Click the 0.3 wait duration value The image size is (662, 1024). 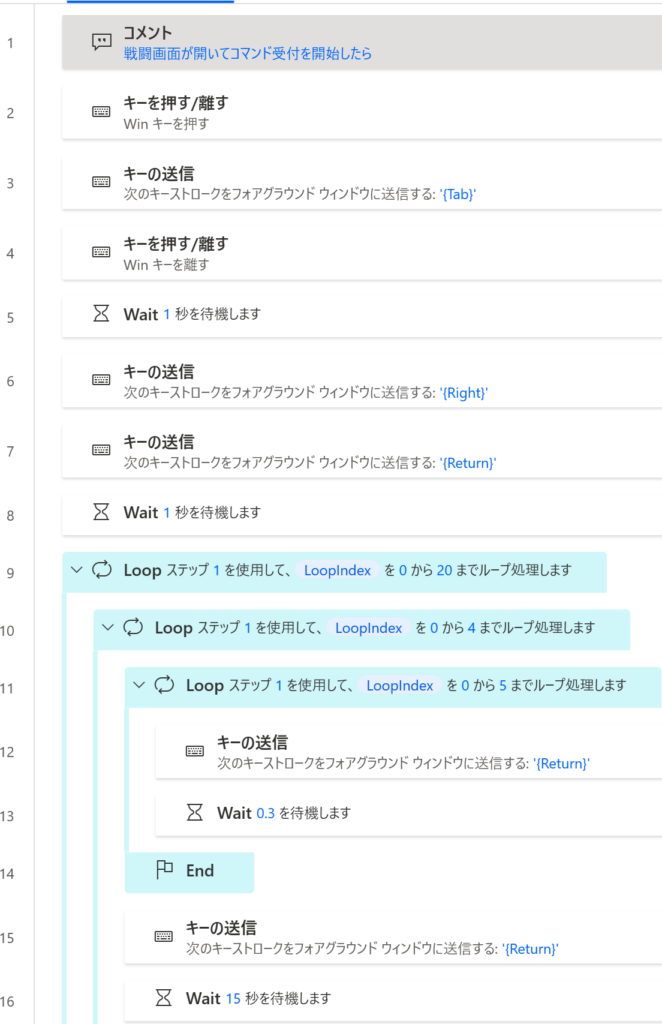[266, 813]
